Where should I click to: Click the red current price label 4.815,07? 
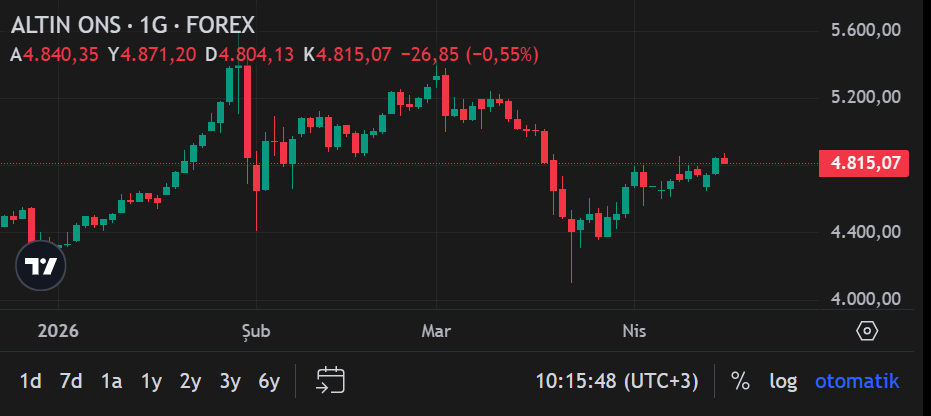(x=864, y=163)
